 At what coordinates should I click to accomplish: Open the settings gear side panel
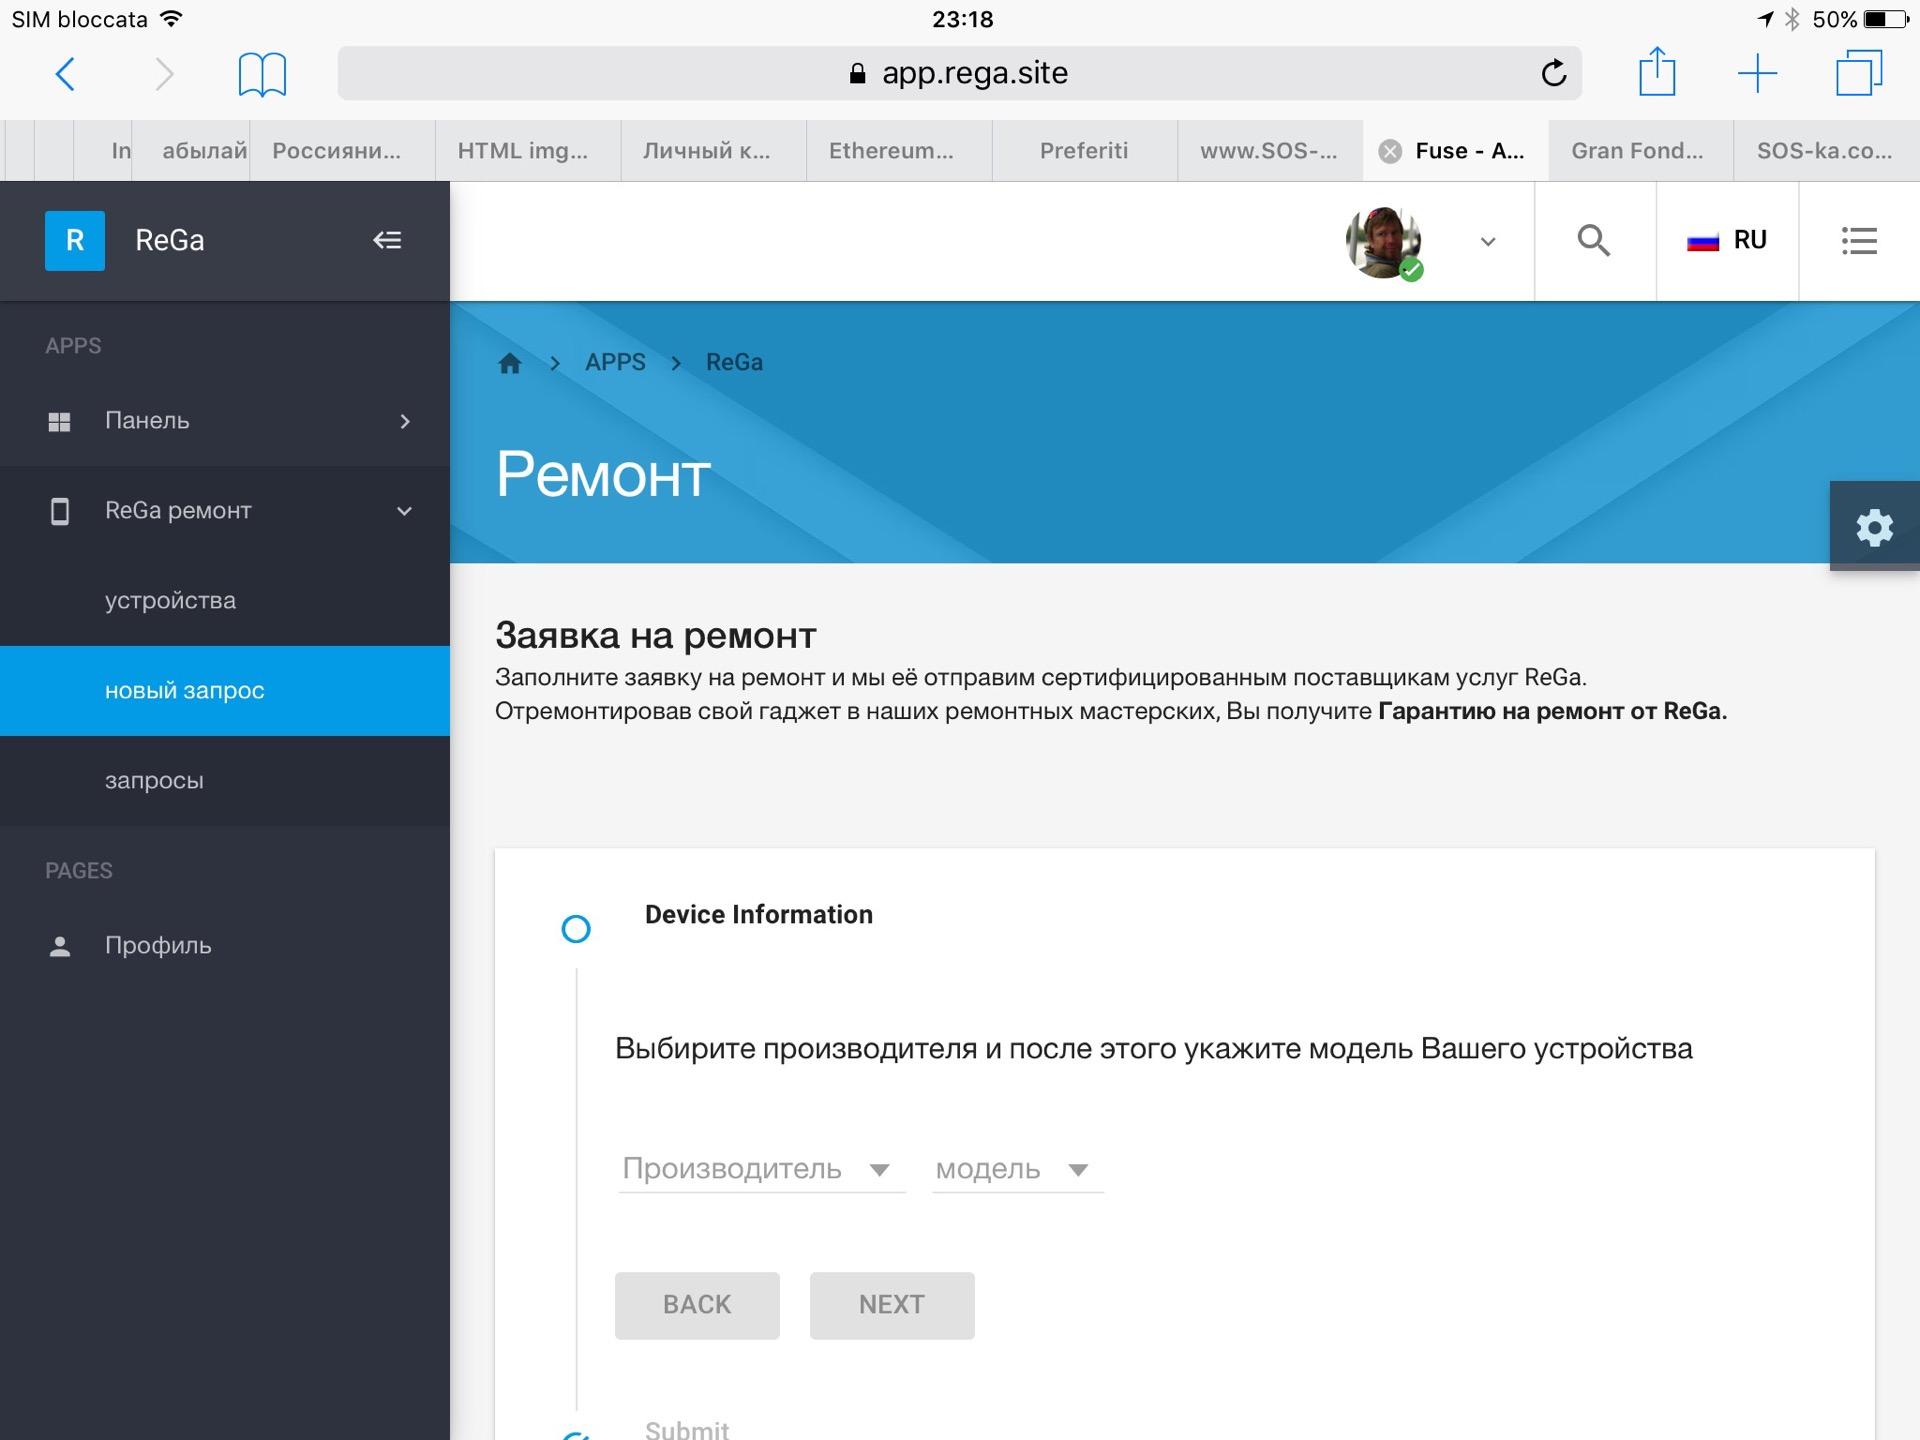tap(1874, 527)
